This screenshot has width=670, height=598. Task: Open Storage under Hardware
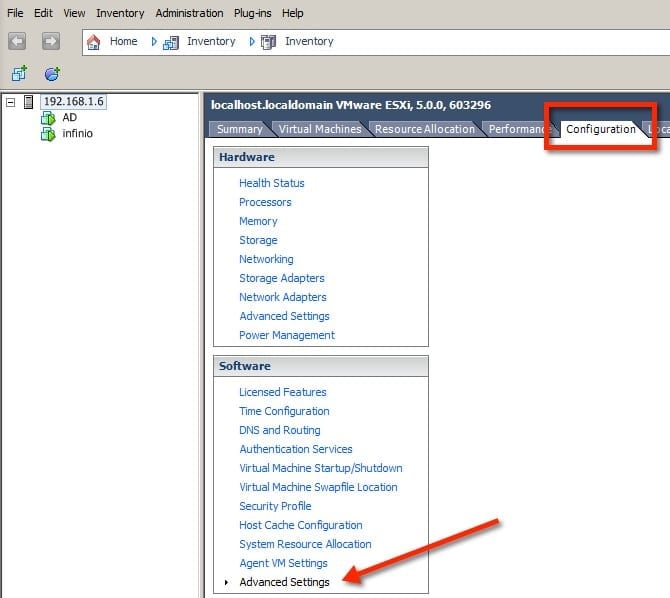click(259, 240)
